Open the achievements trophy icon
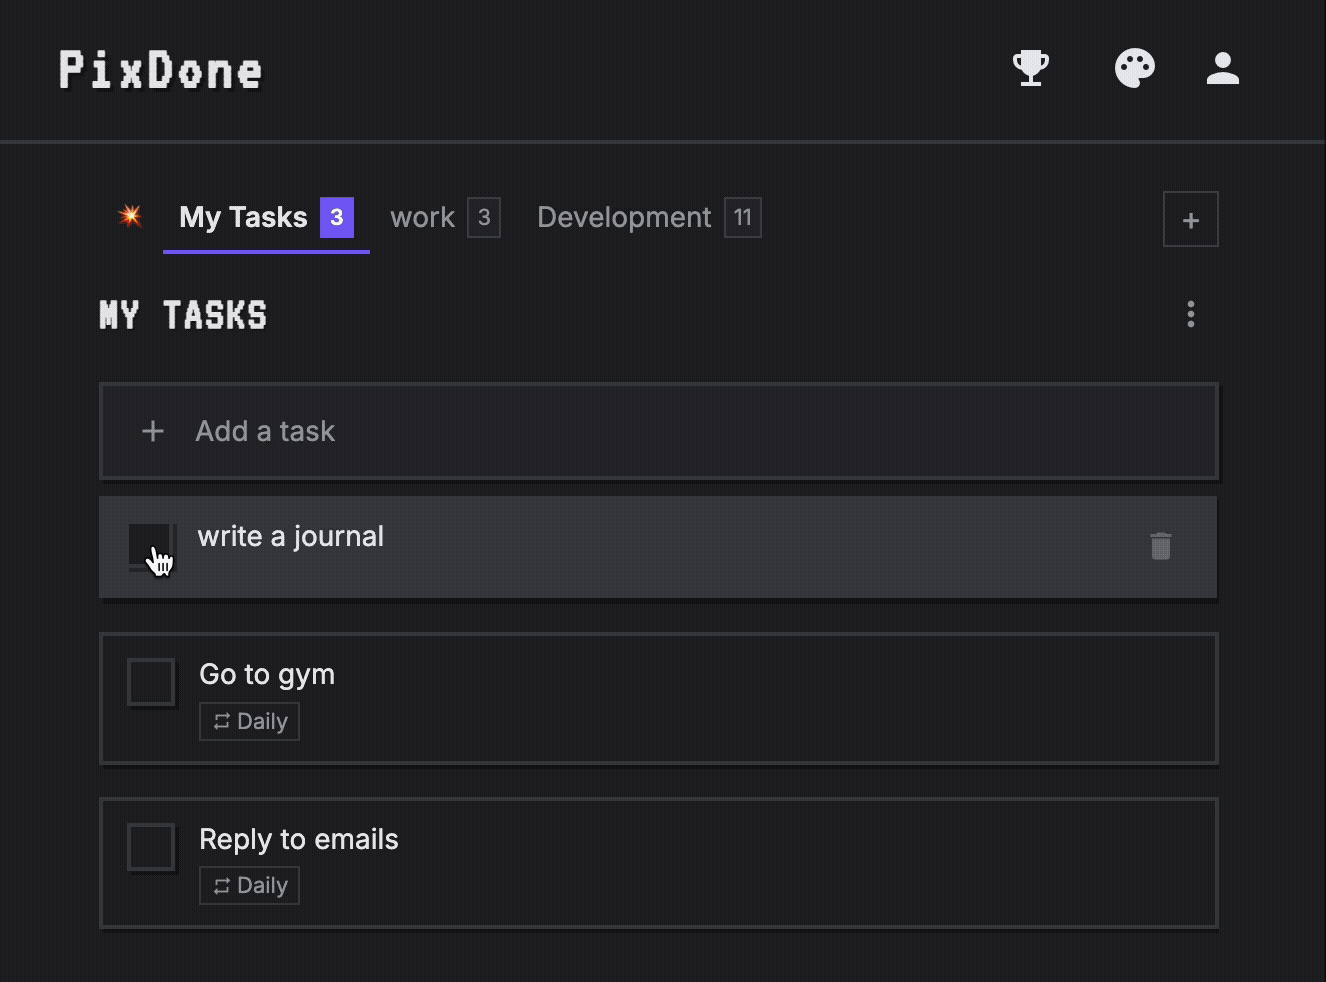 point(1031,69)
